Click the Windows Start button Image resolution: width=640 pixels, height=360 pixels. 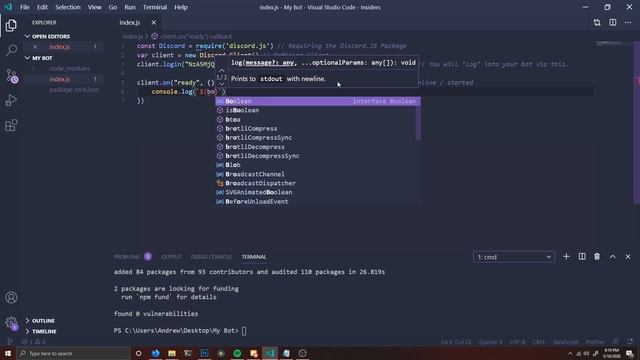click(x=8, y=353)
